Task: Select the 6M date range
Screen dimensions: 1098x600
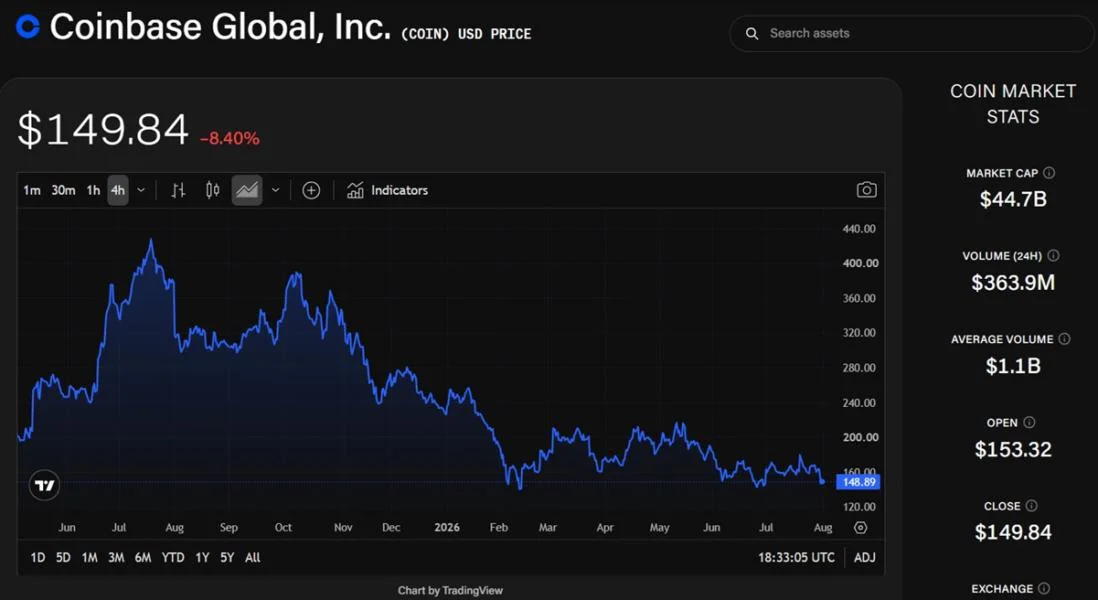Action: pyautogui.click(x=143, y=558)
